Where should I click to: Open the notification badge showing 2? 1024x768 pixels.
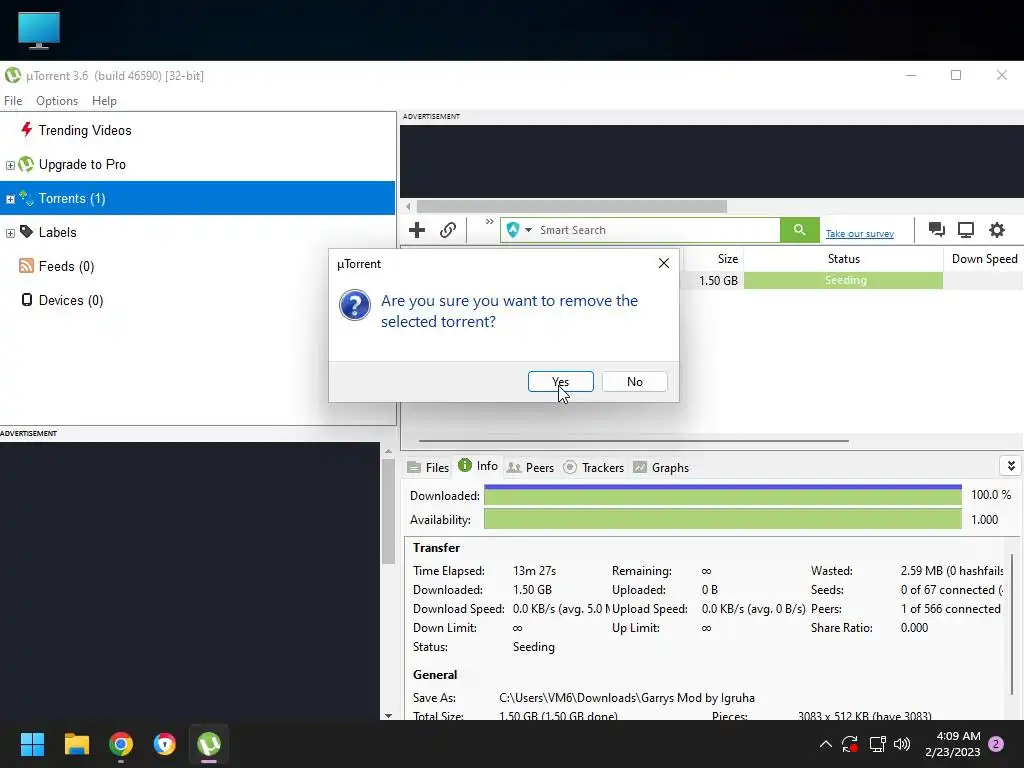click(996, 744)
